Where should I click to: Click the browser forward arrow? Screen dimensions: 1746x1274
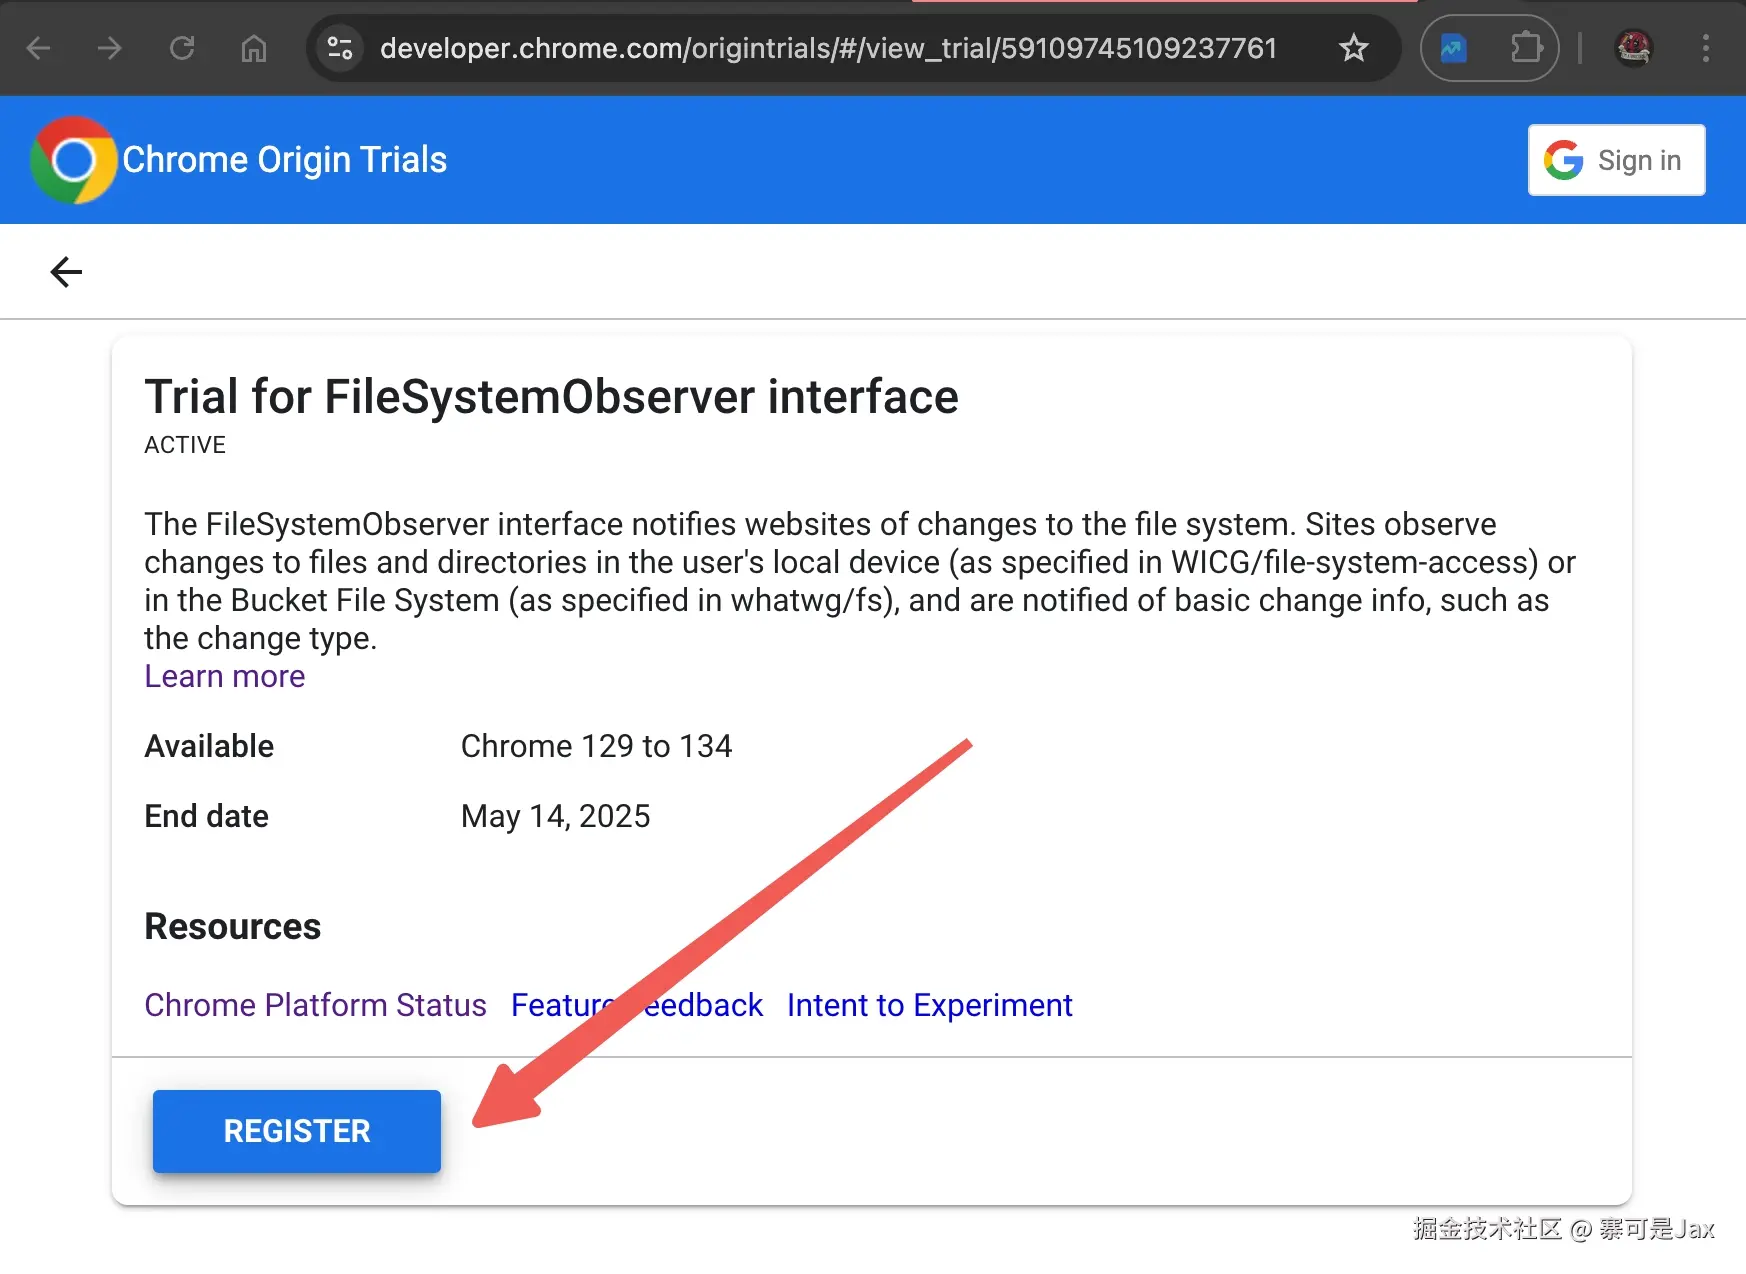coord(110,48)
